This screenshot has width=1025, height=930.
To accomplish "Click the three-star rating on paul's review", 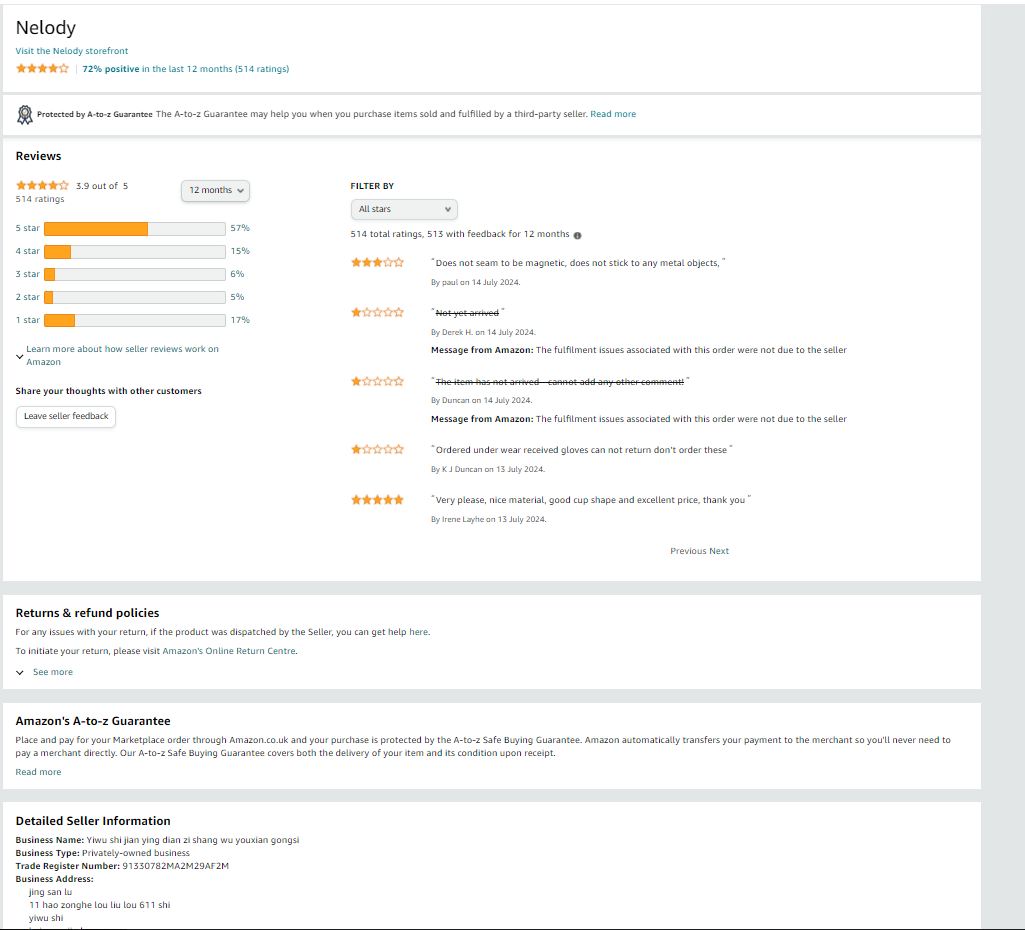I will [377, 263].
